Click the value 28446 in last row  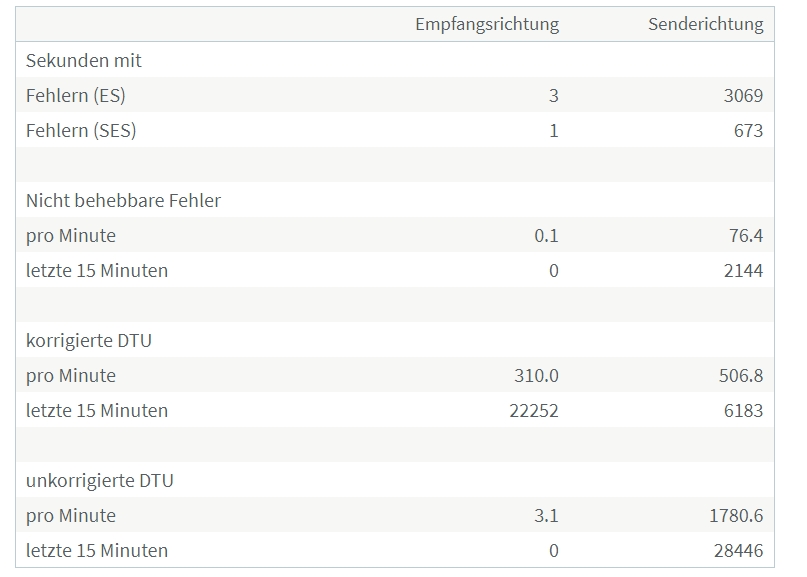click(738, 550)
